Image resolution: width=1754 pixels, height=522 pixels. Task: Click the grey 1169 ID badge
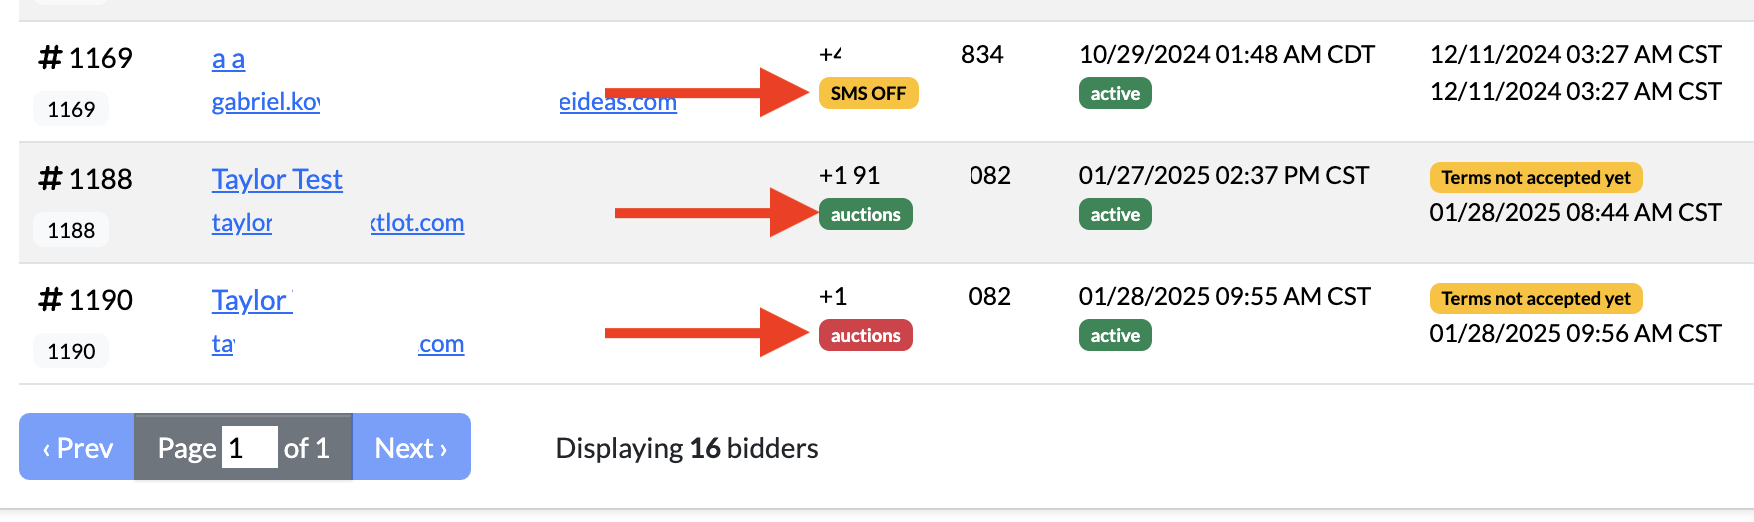(x=71, y=110)
